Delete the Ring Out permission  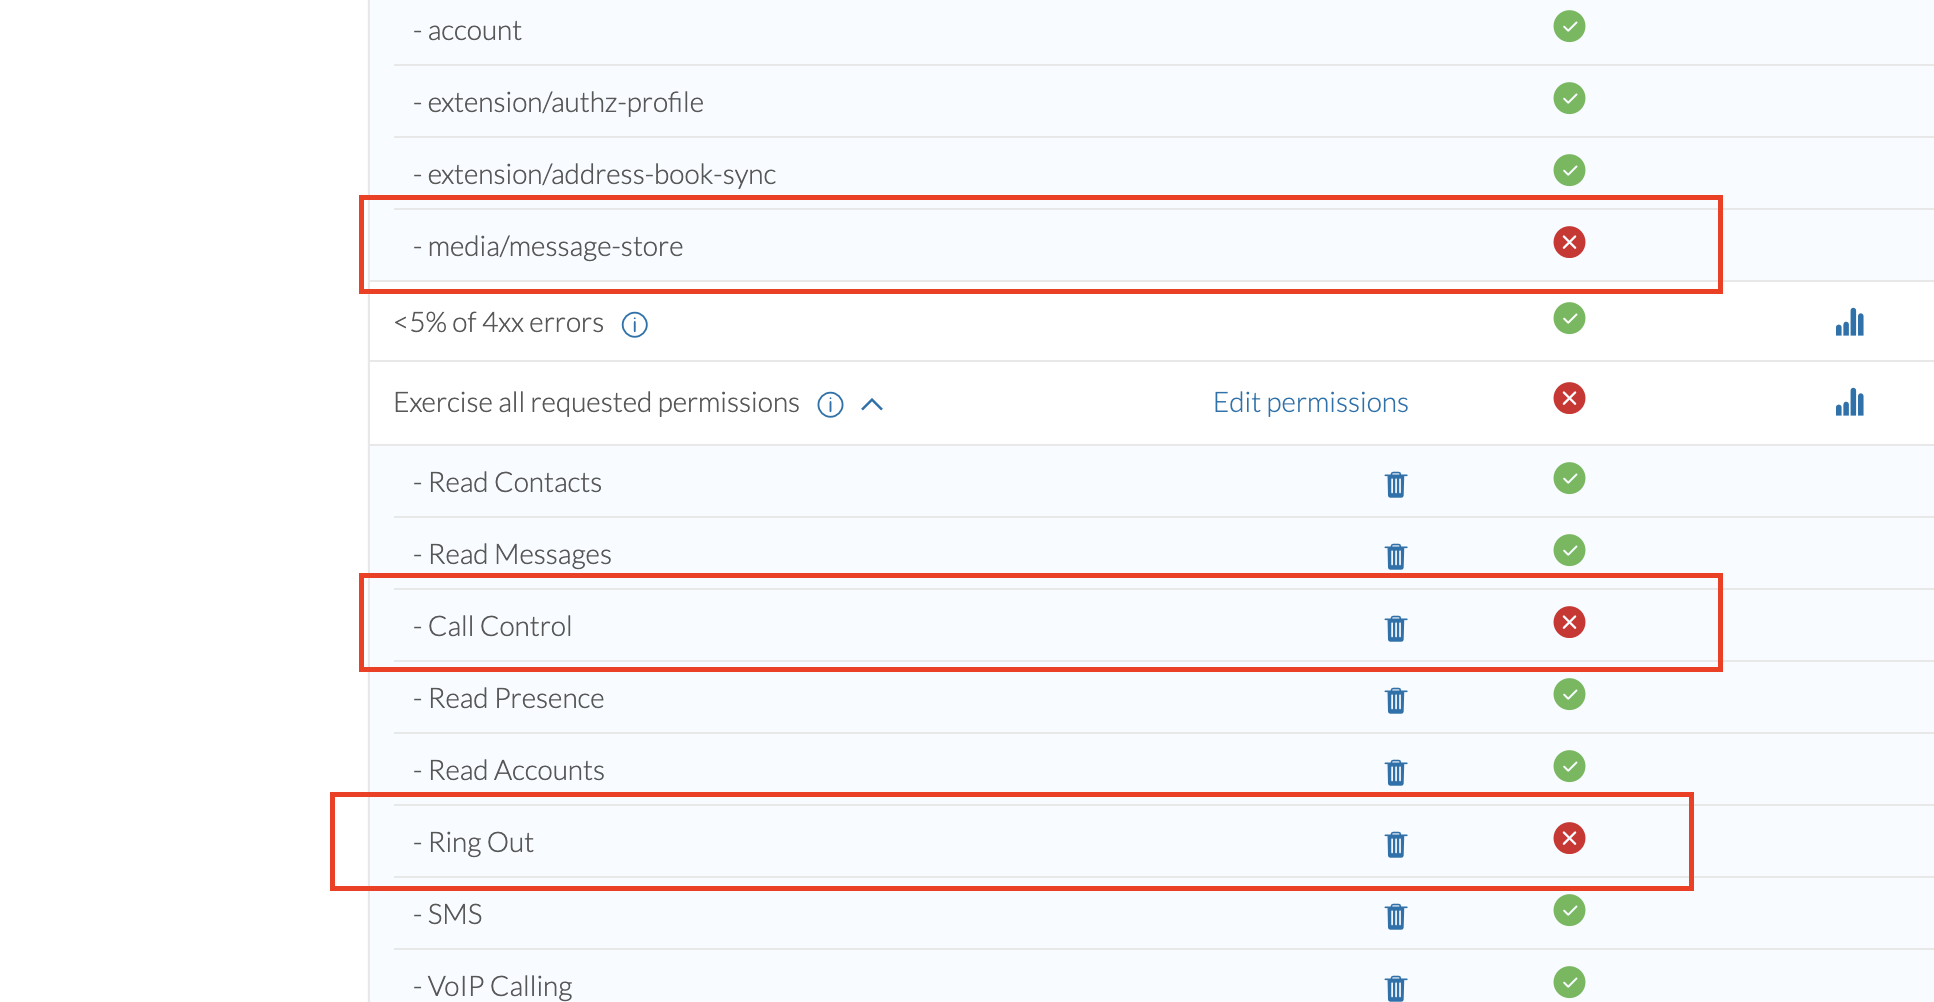click(x=1396, y=844)
